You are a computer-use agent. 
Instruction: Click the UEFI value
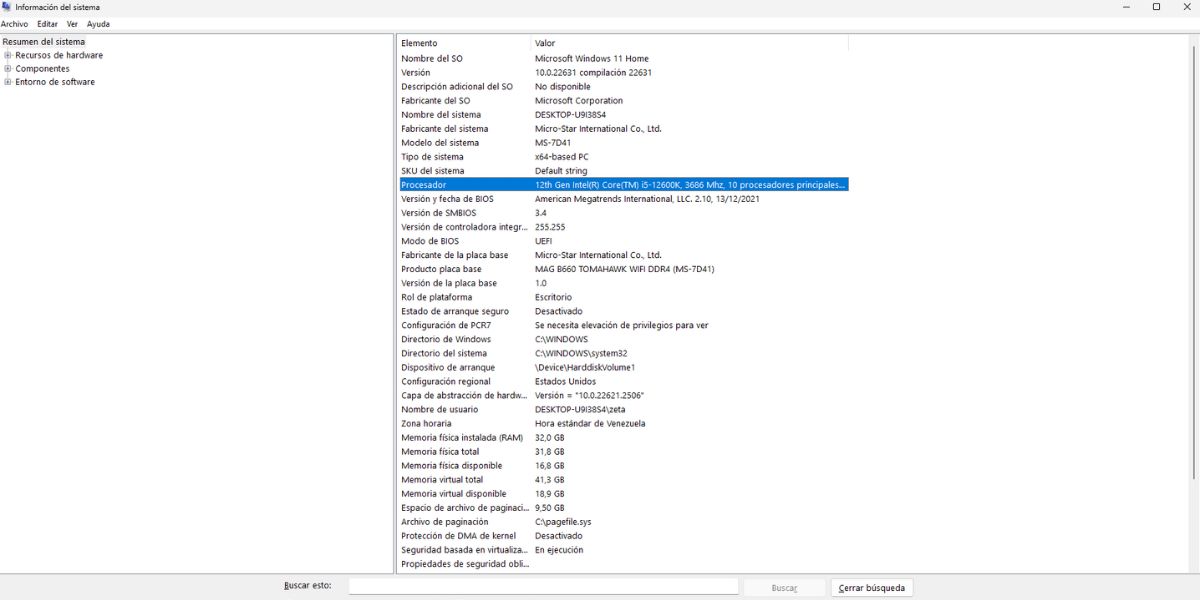(544, 241)
